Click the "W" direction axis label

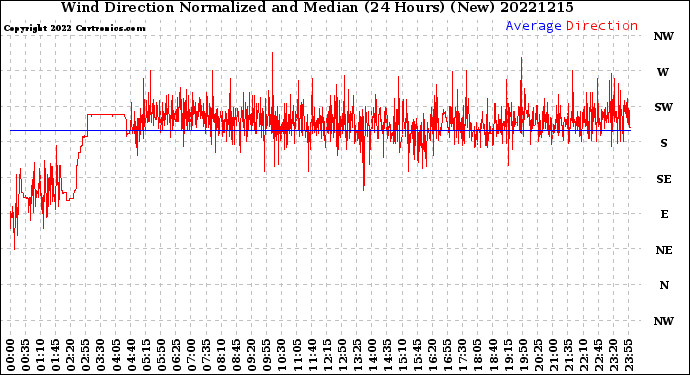[663, 72]
